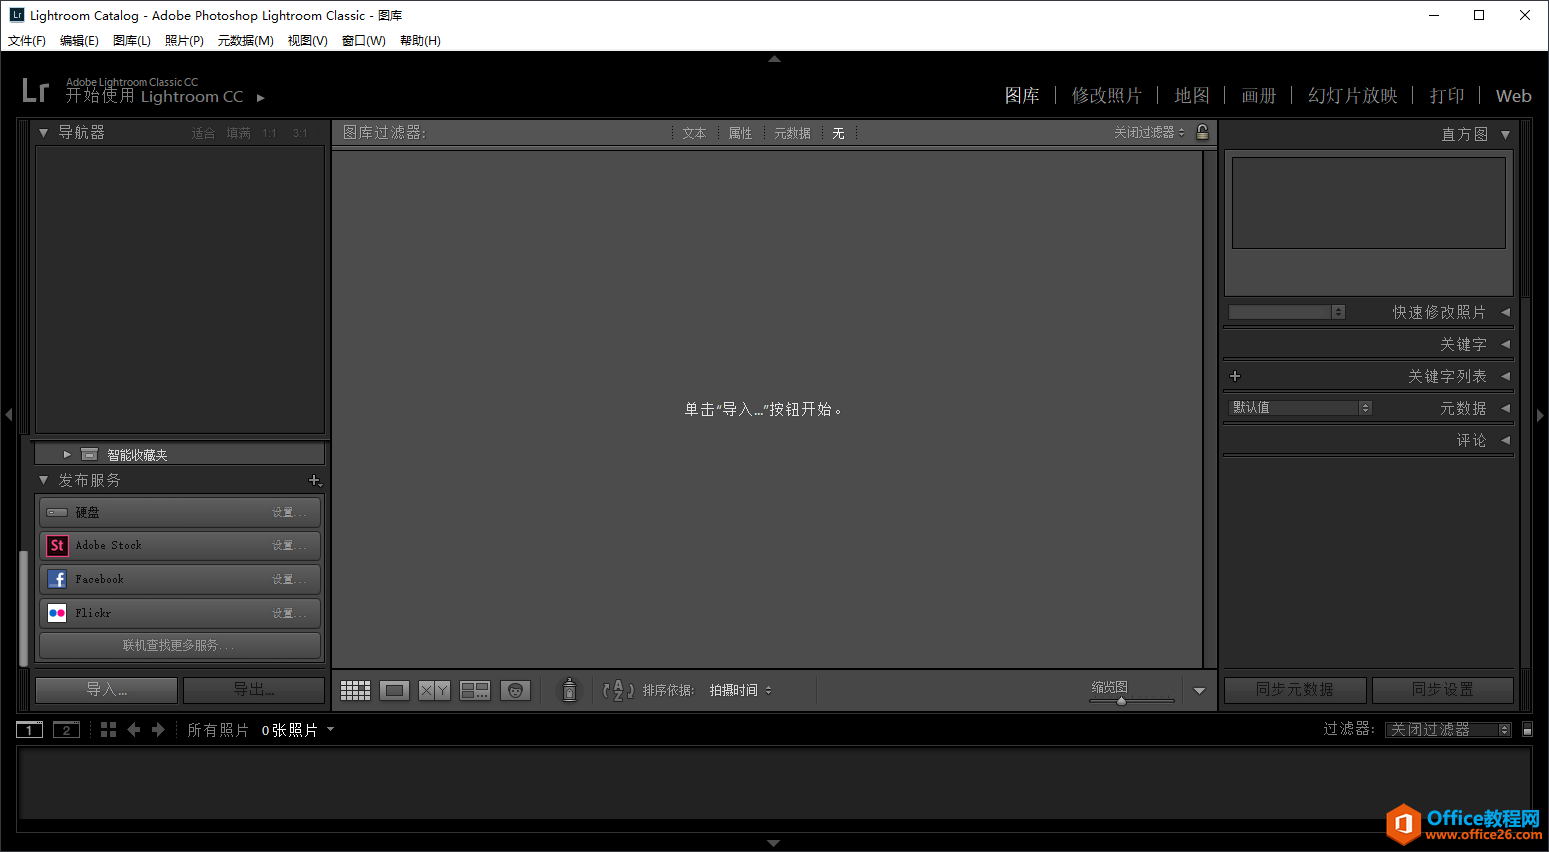Click left panel vertical scrollbar
The width and height of the screenshot is (1549, 852).
point(24,608)
